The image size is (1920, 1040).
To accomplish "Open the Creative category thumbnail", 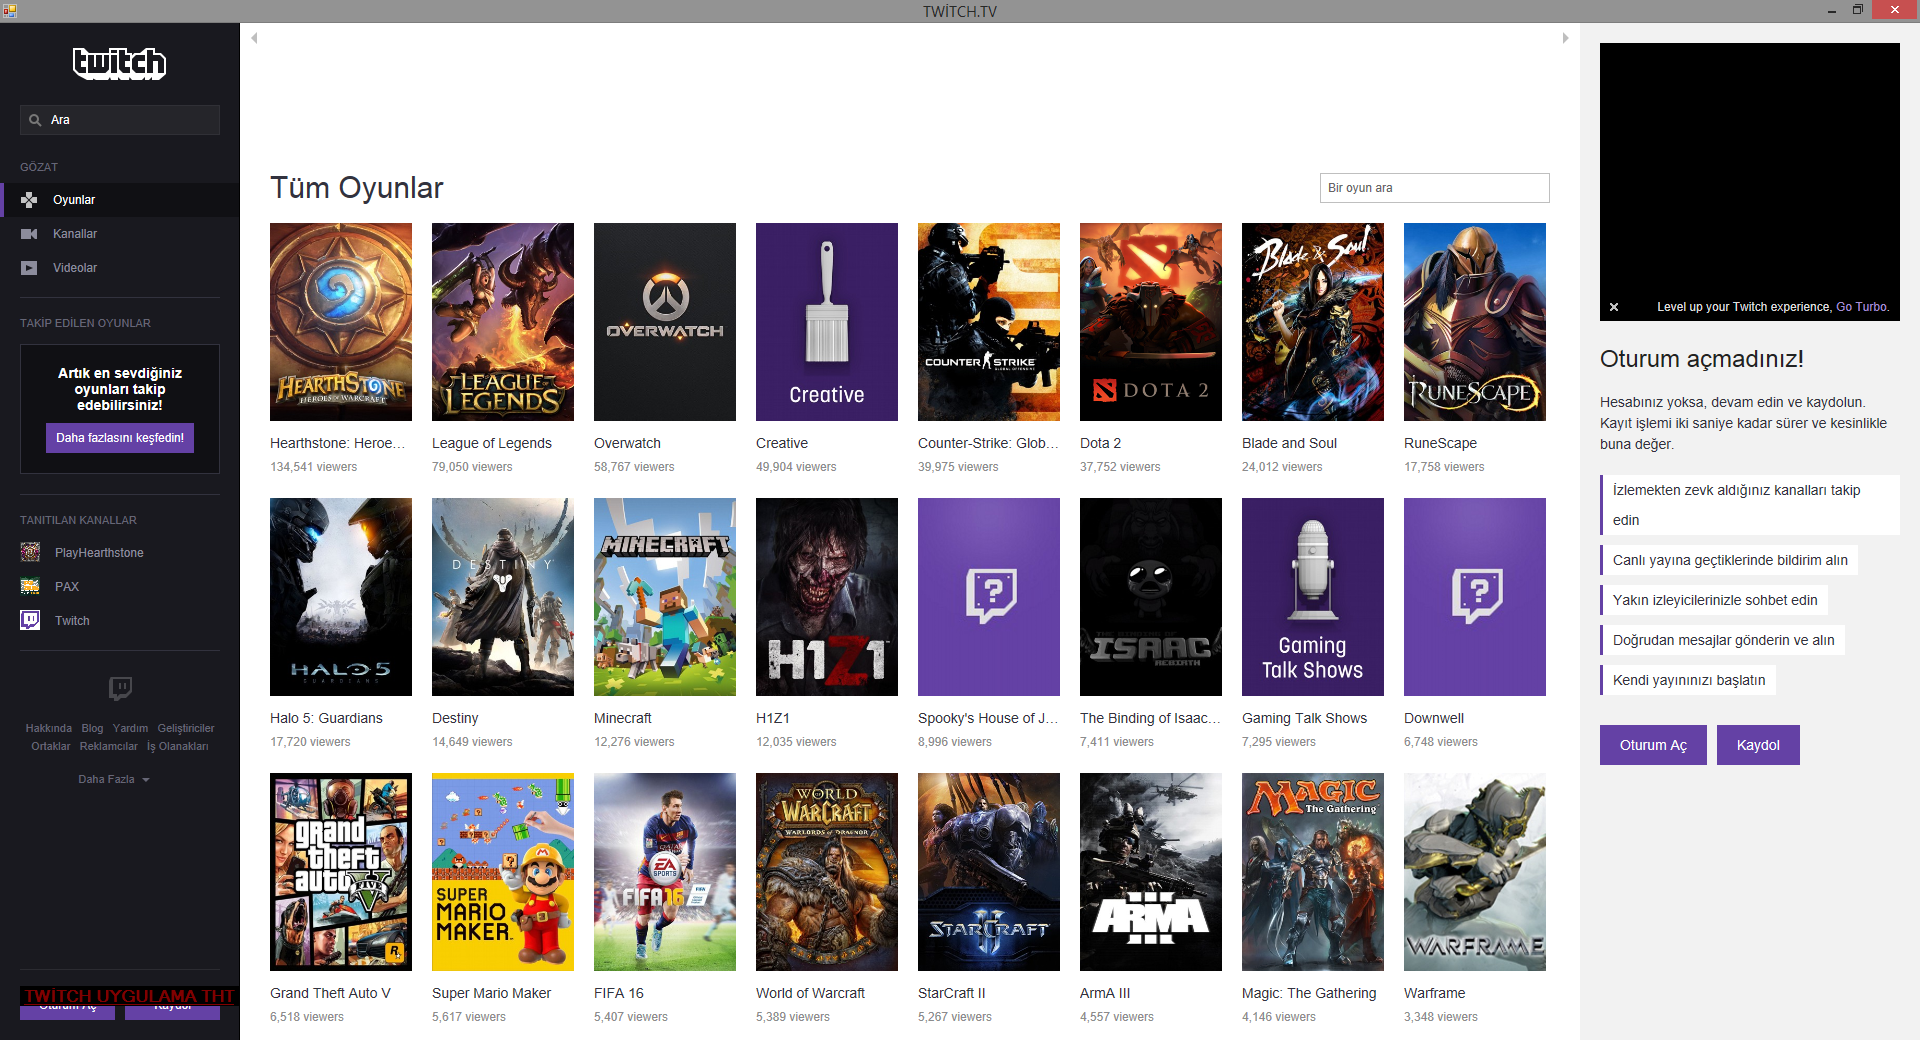I will [x=827, y=322].
